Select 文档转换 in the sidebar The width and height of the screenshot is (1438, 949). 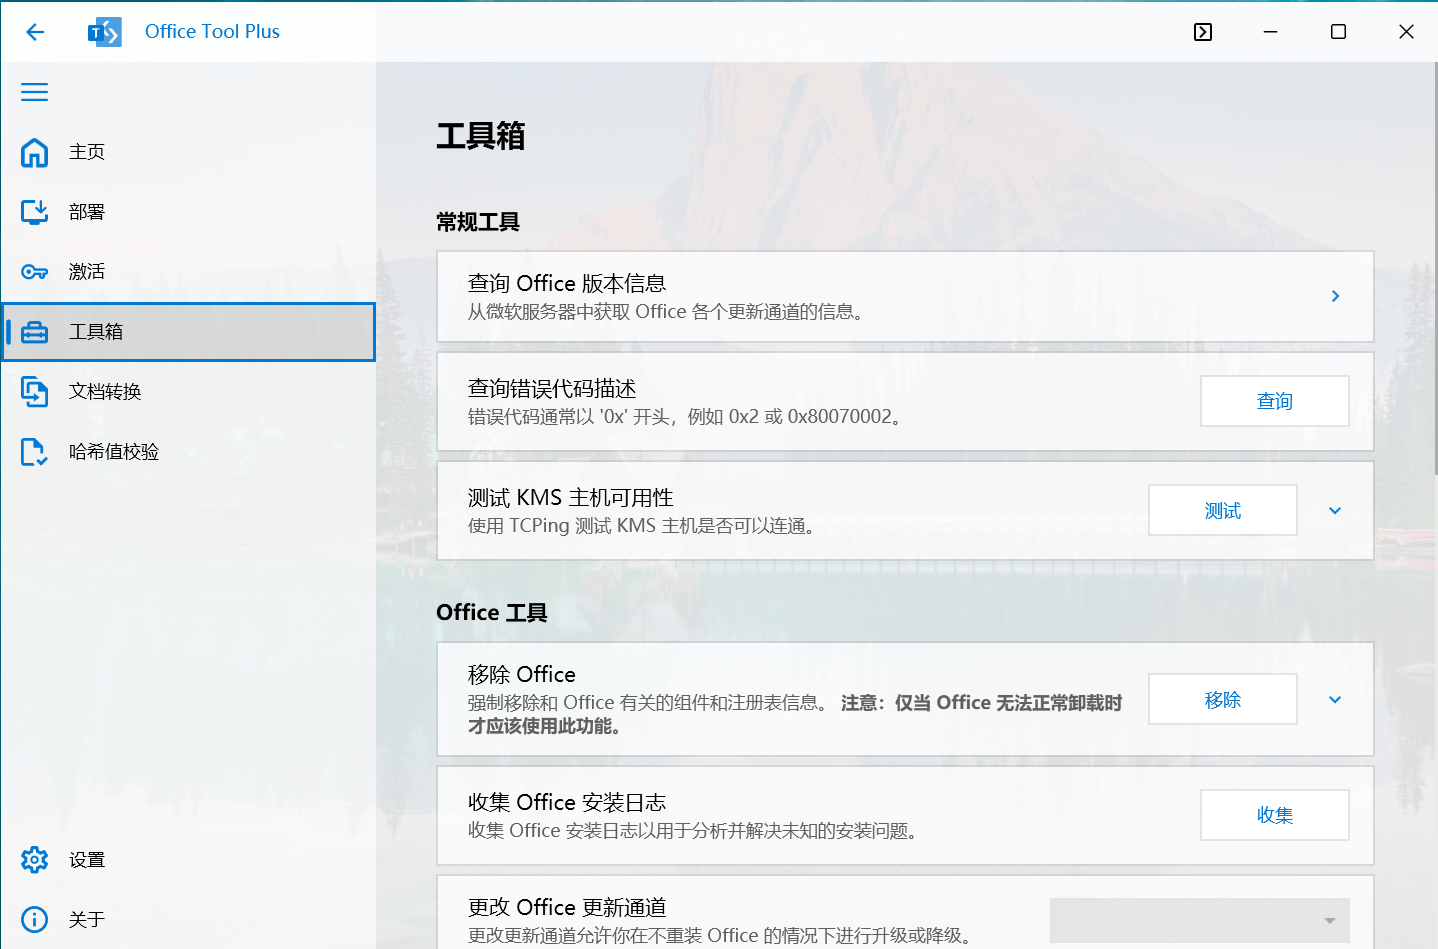coord(188,392)
